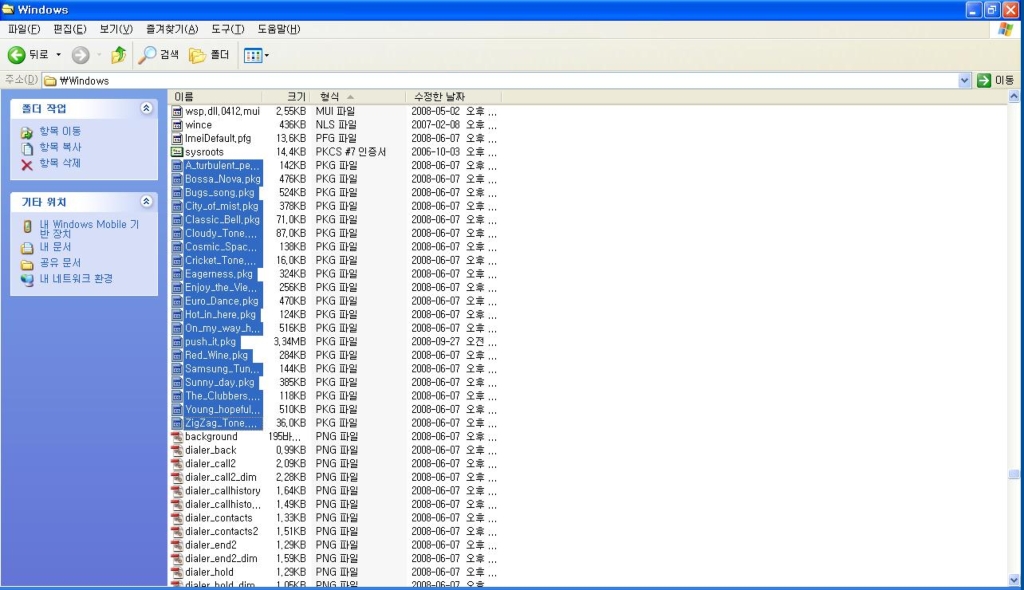Select the dialer_hold PNG file icon
This screenshot has width=1024, height=590.
(x=177, y=572)
